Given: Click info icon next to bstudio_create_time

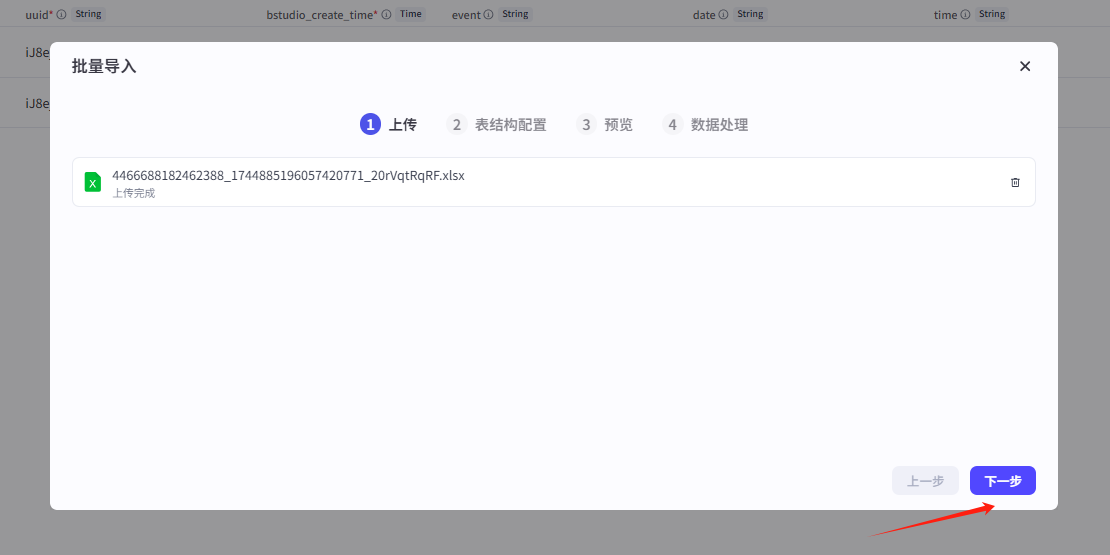Looking at the screenshot, I should (x=386, y=15).
